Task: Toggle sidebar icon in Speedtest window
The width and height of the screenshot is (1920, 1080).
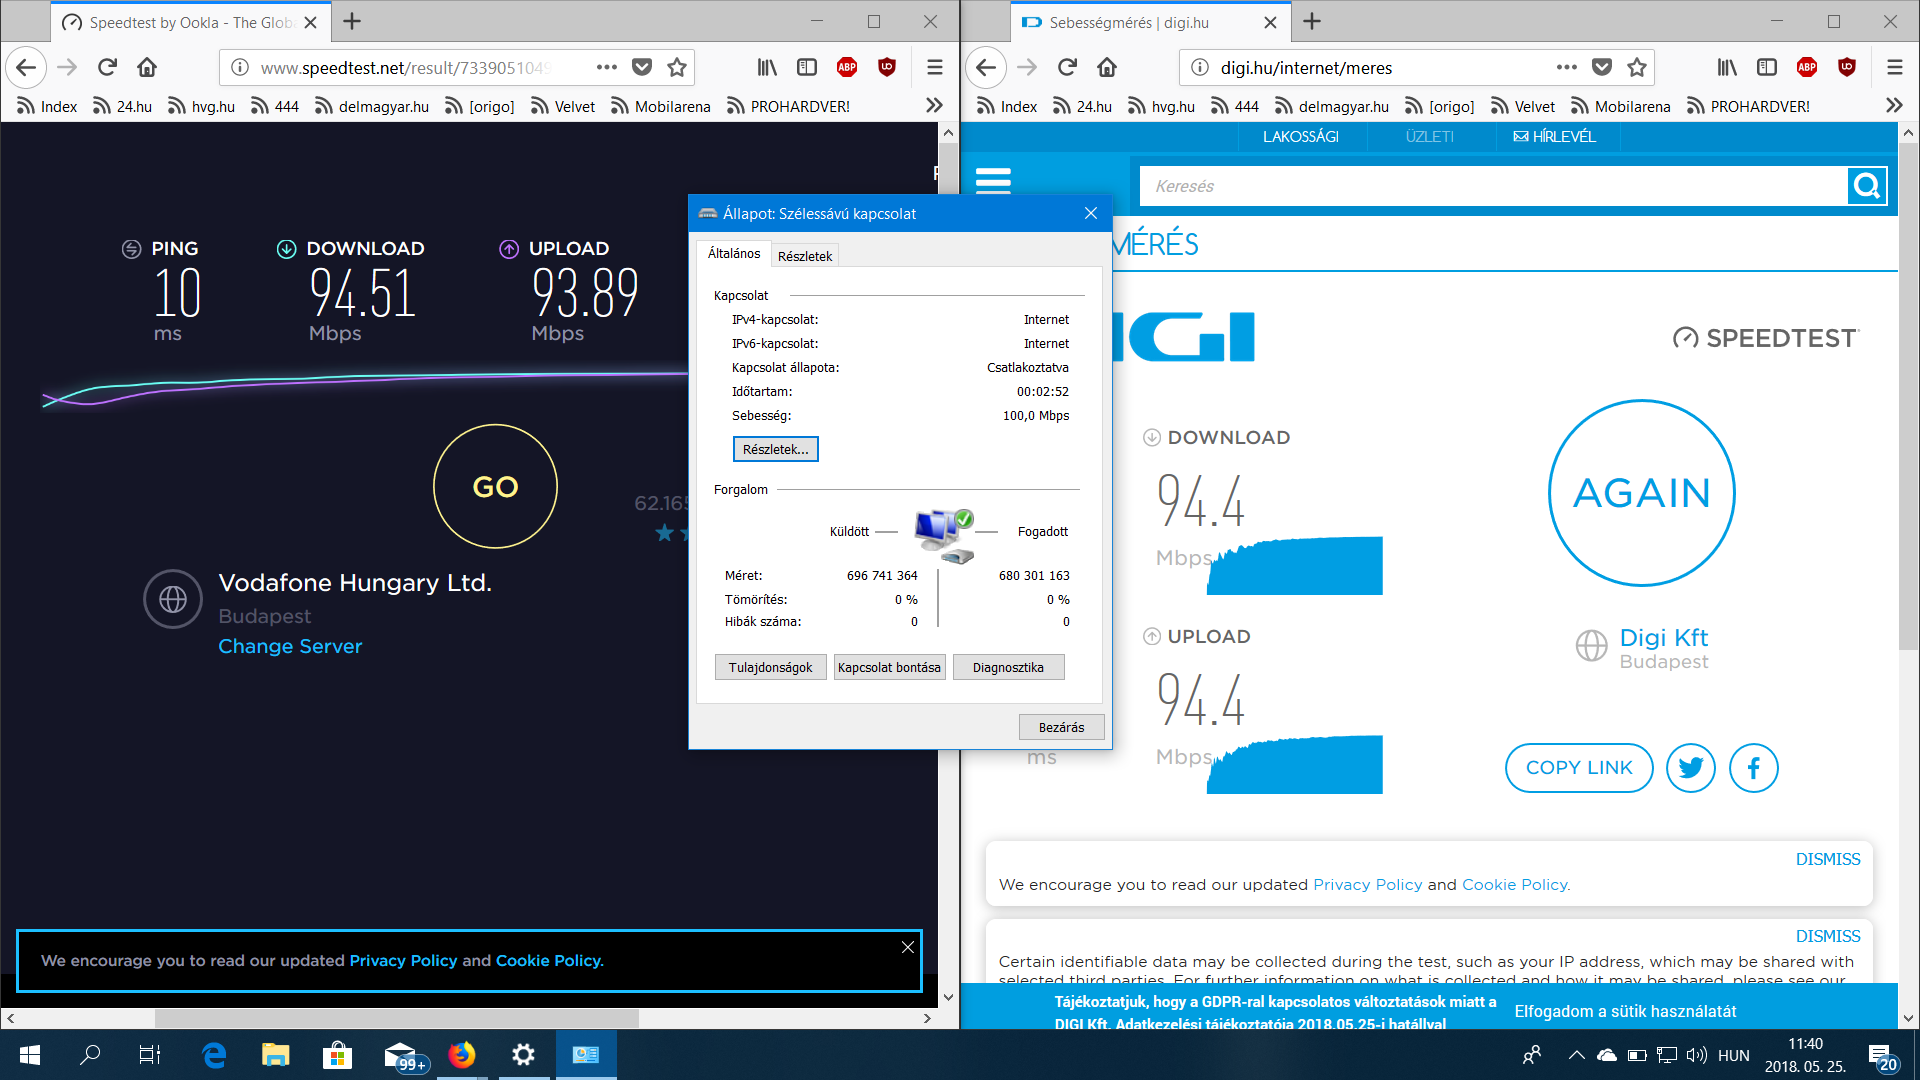Action: [807, 67]
